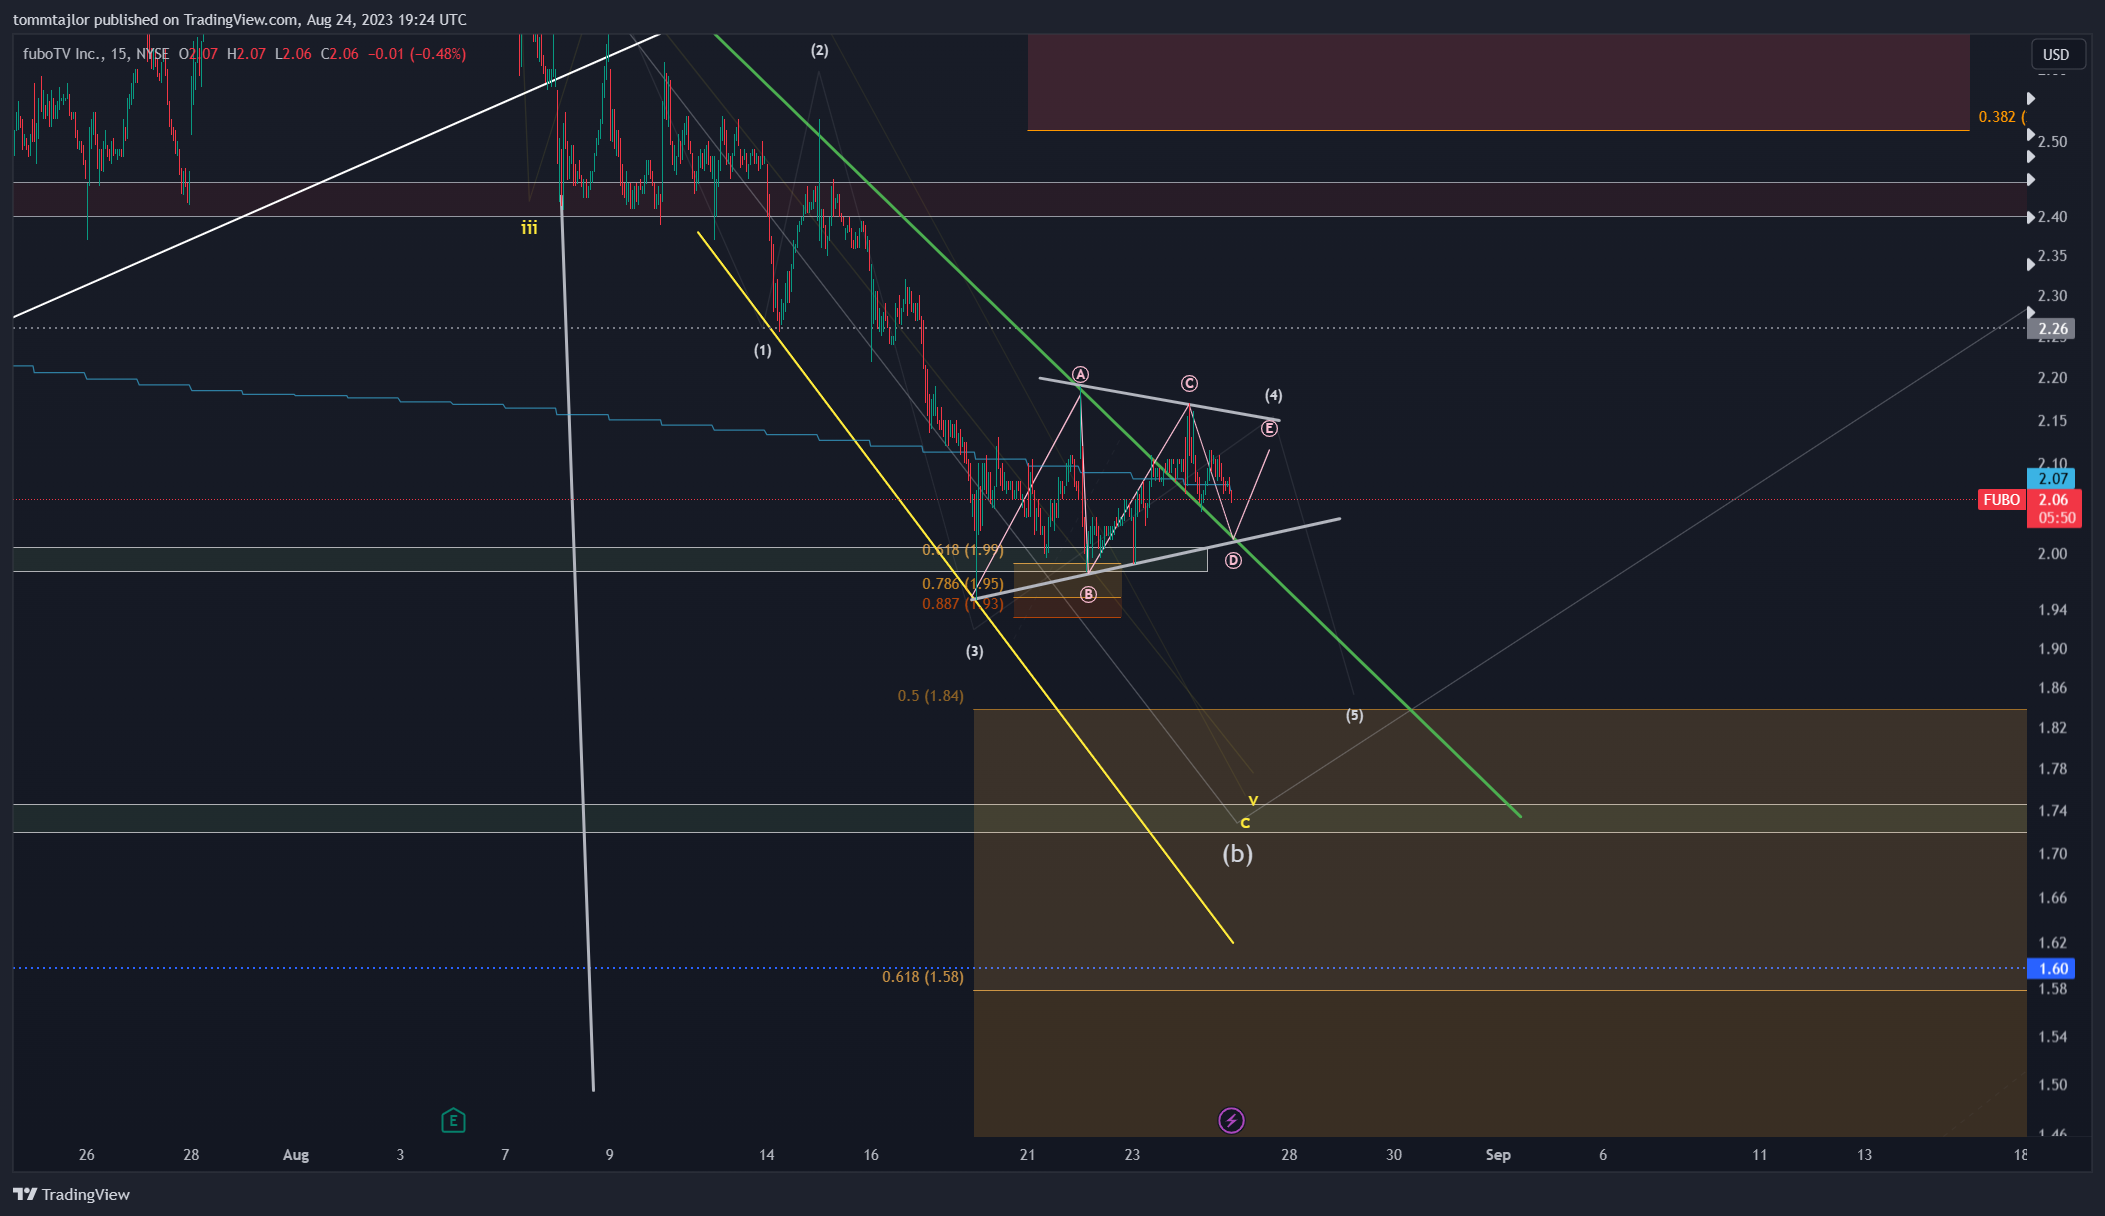
Task: Select the circled C wave label
Action: pos(1189,383)
